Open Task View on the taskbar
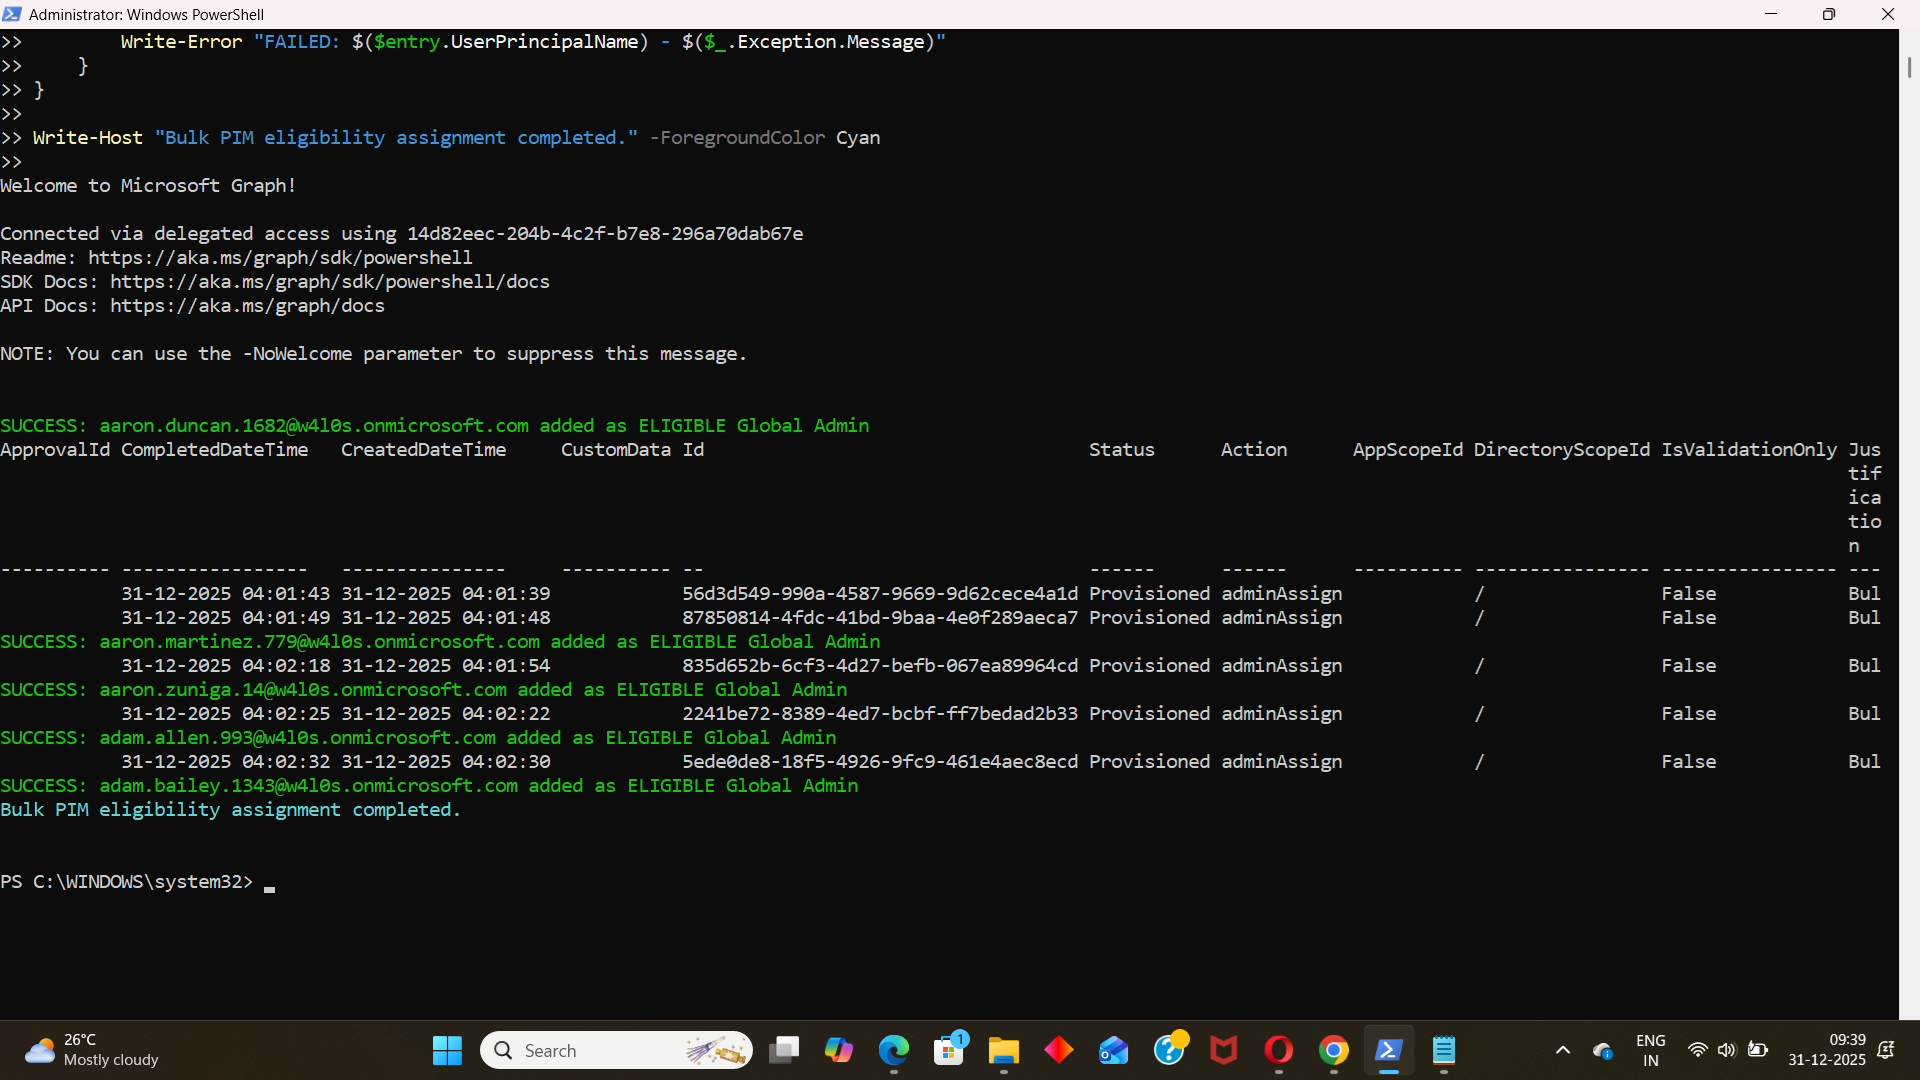 click(783, 1050)
